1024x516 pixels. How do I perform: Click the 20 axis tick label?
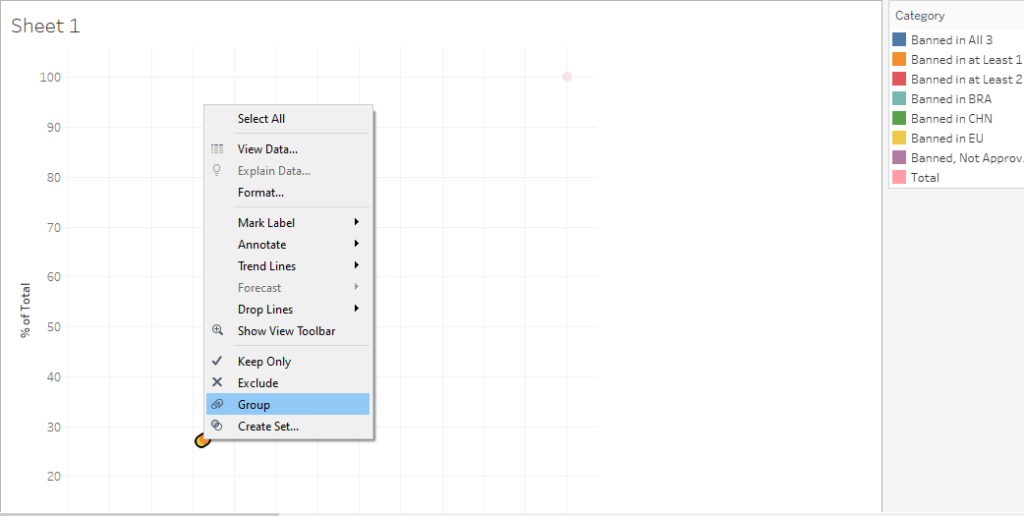[54, 476]
